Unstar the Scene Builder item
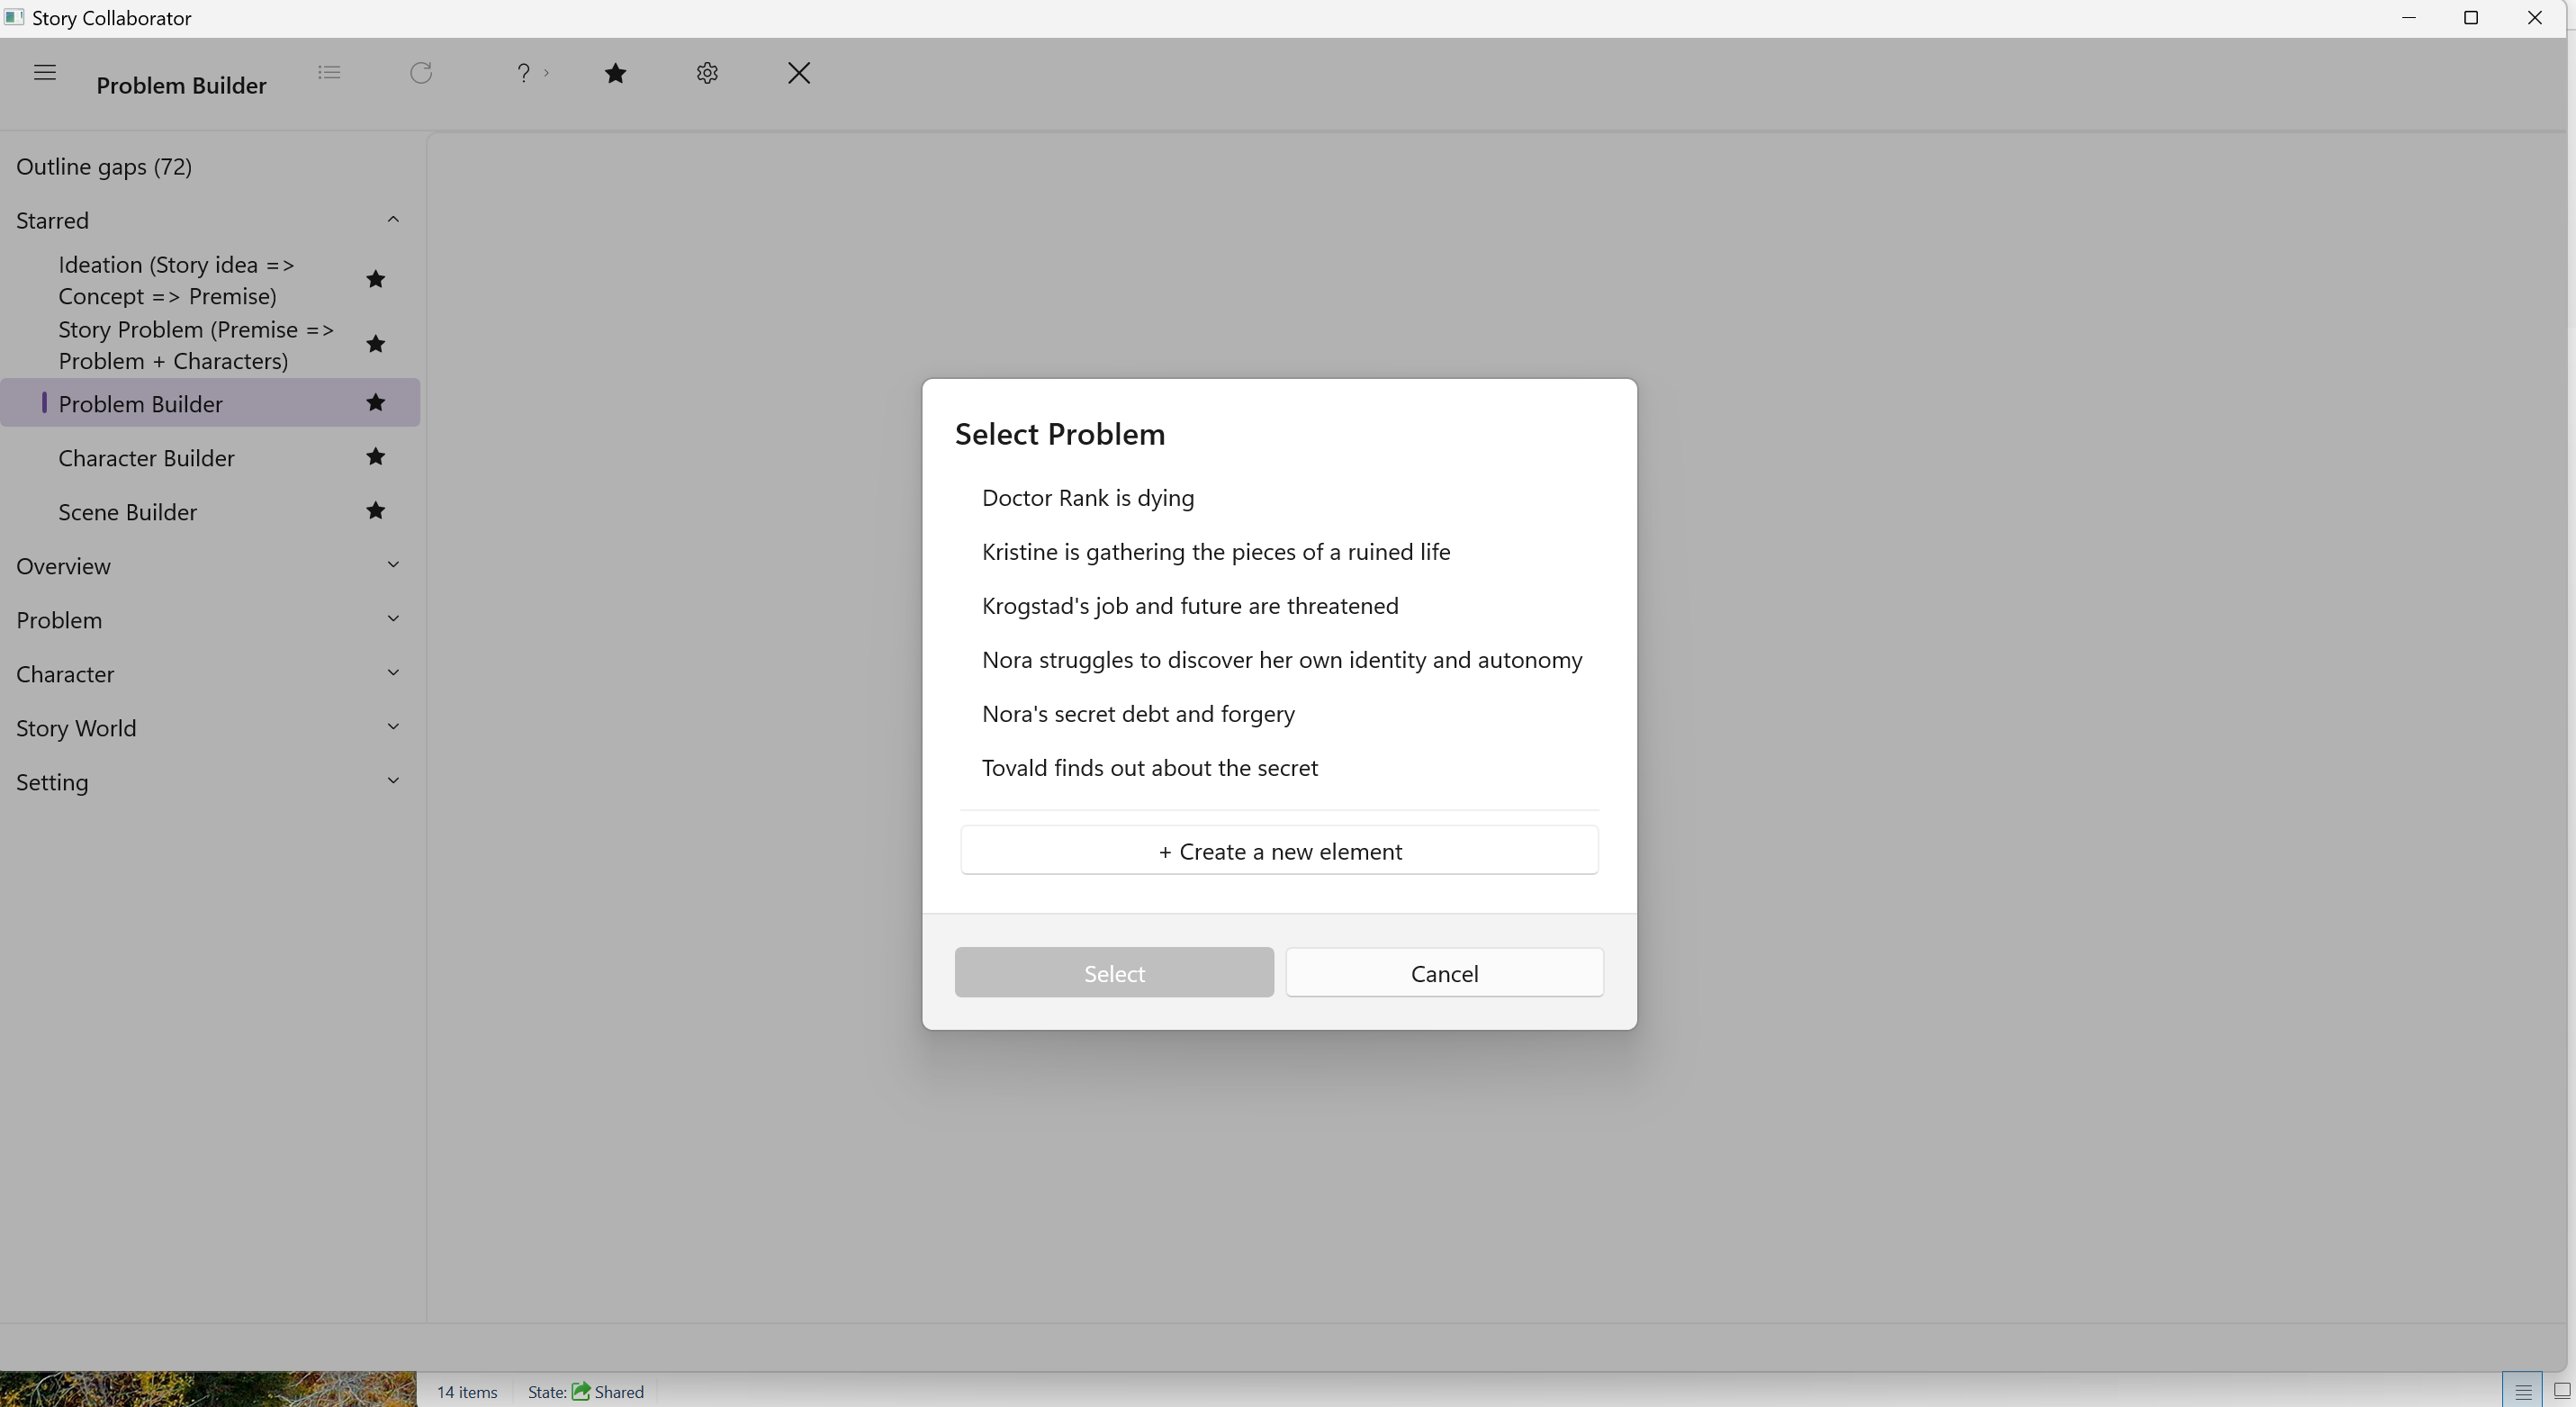Image resolution: width=2576 pixels, height=1407 pixels. (376, 510)
